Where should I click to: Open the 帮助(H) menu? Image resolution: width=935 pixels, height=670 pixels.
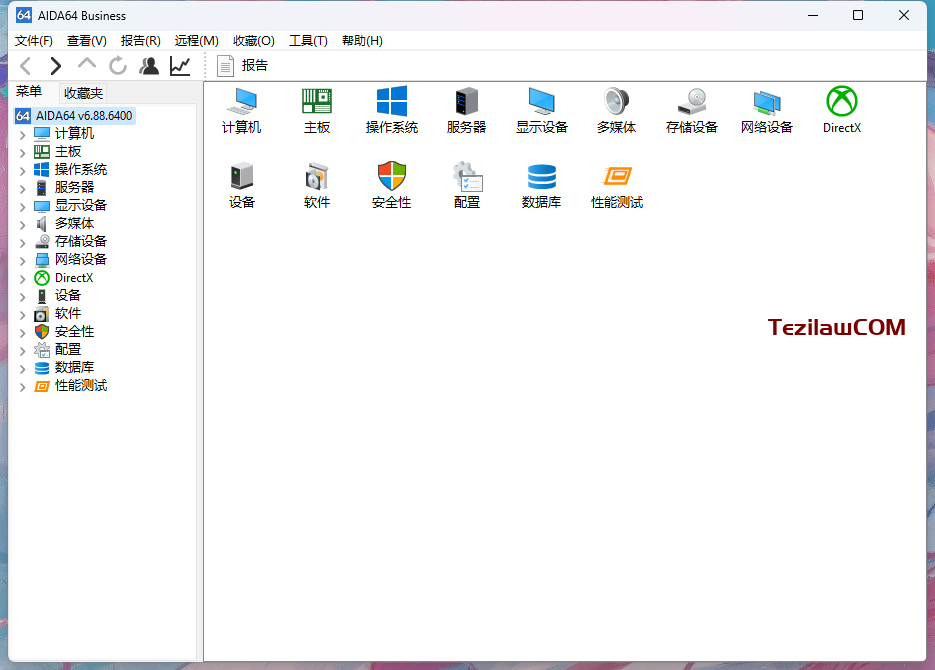[x=362, y=41]
